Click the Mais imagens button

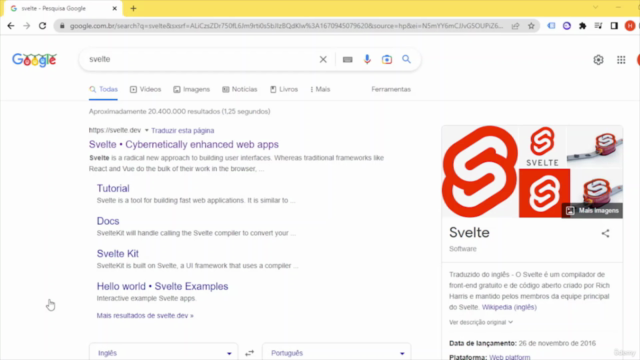coord(592,211)
